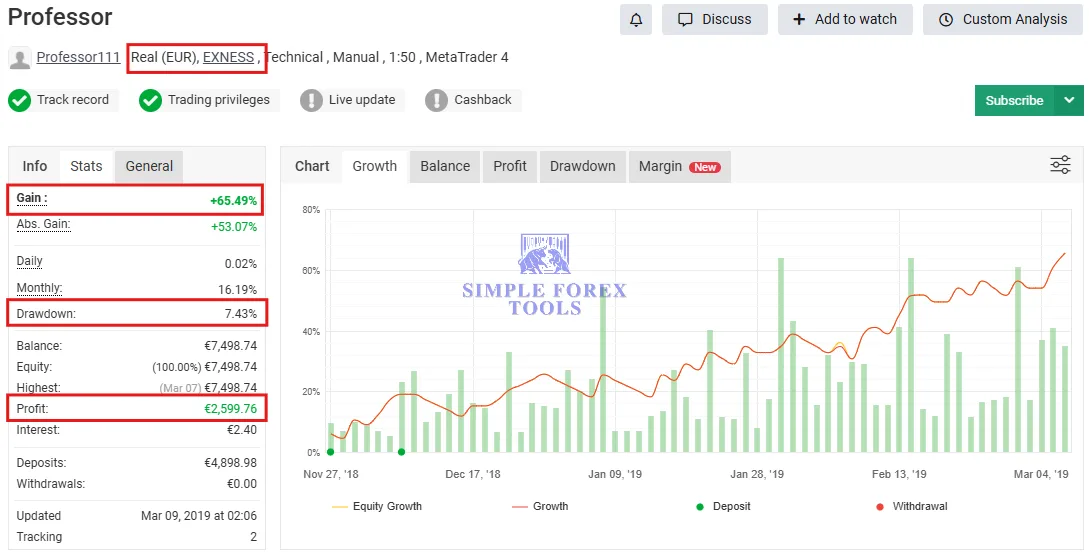Click Live update warning icon

(311, 100)
